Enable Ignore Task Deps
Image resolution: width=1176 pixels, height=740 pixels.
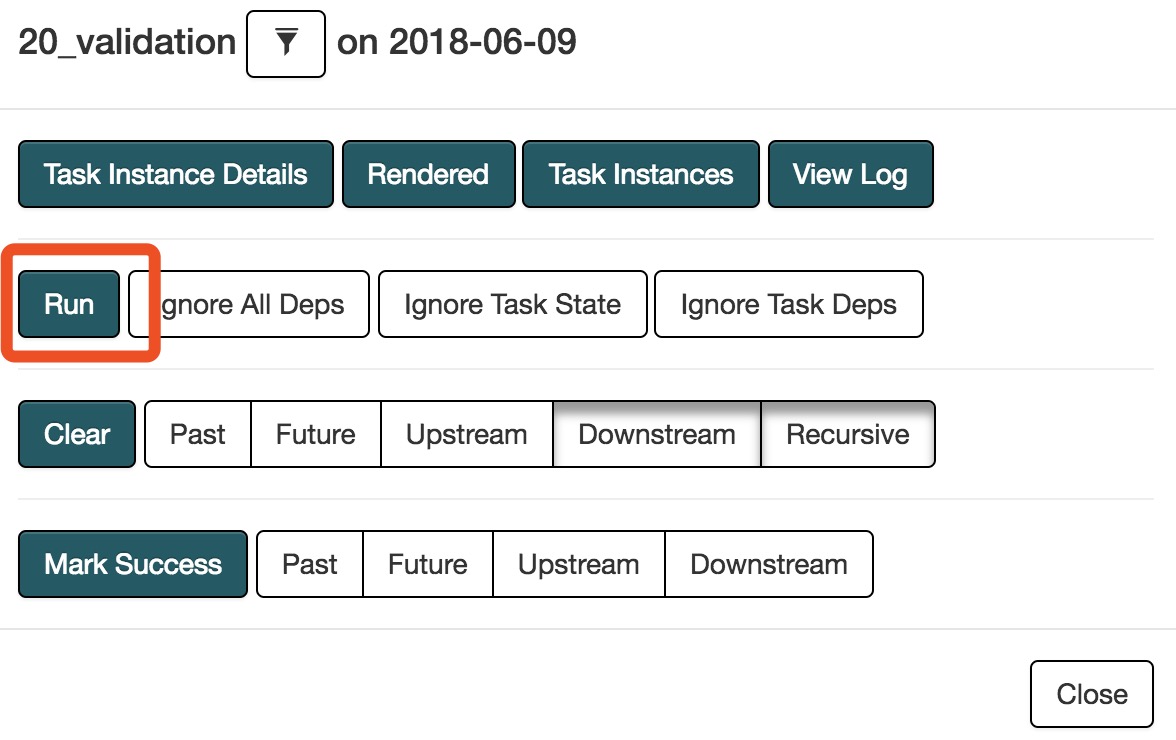point(788,304)
